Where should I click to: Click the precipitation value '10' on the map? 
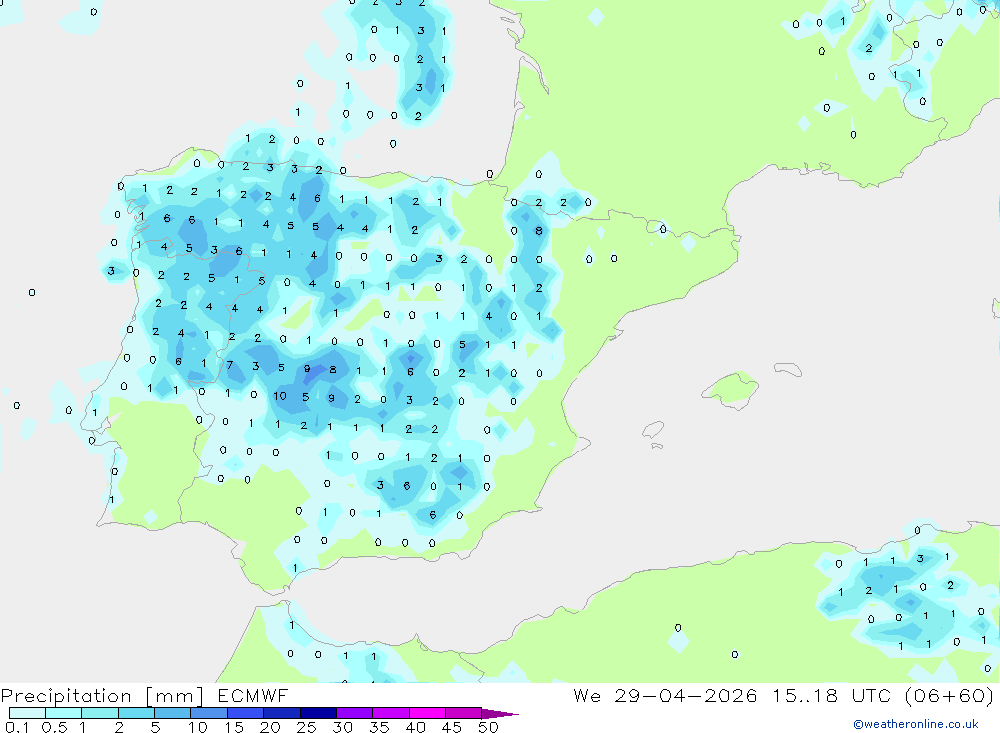point(280,396)
